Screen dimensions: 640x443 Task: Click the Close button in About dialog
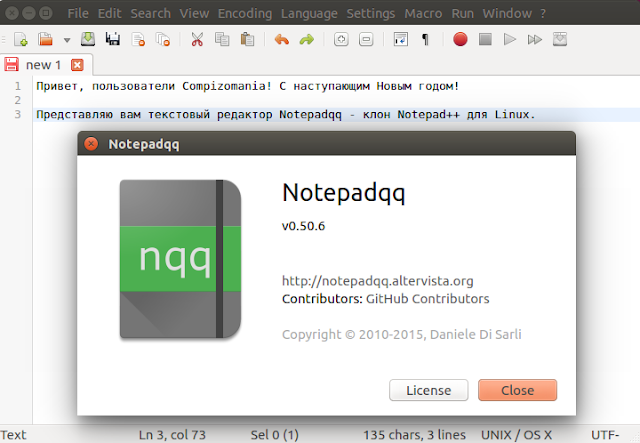pyautogui.click(x=517, y=390)
